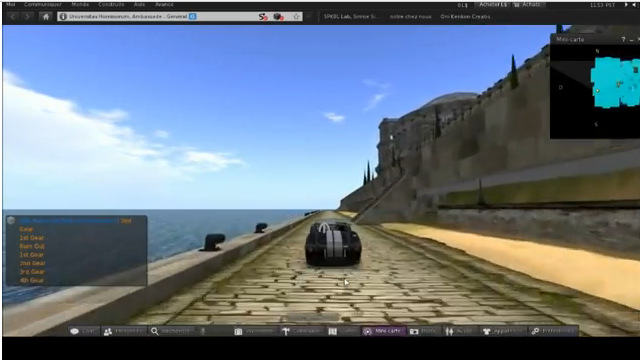The image size is (640, 360).
Task: Click the 11:53 PST clock
Action: click(602, 5)
